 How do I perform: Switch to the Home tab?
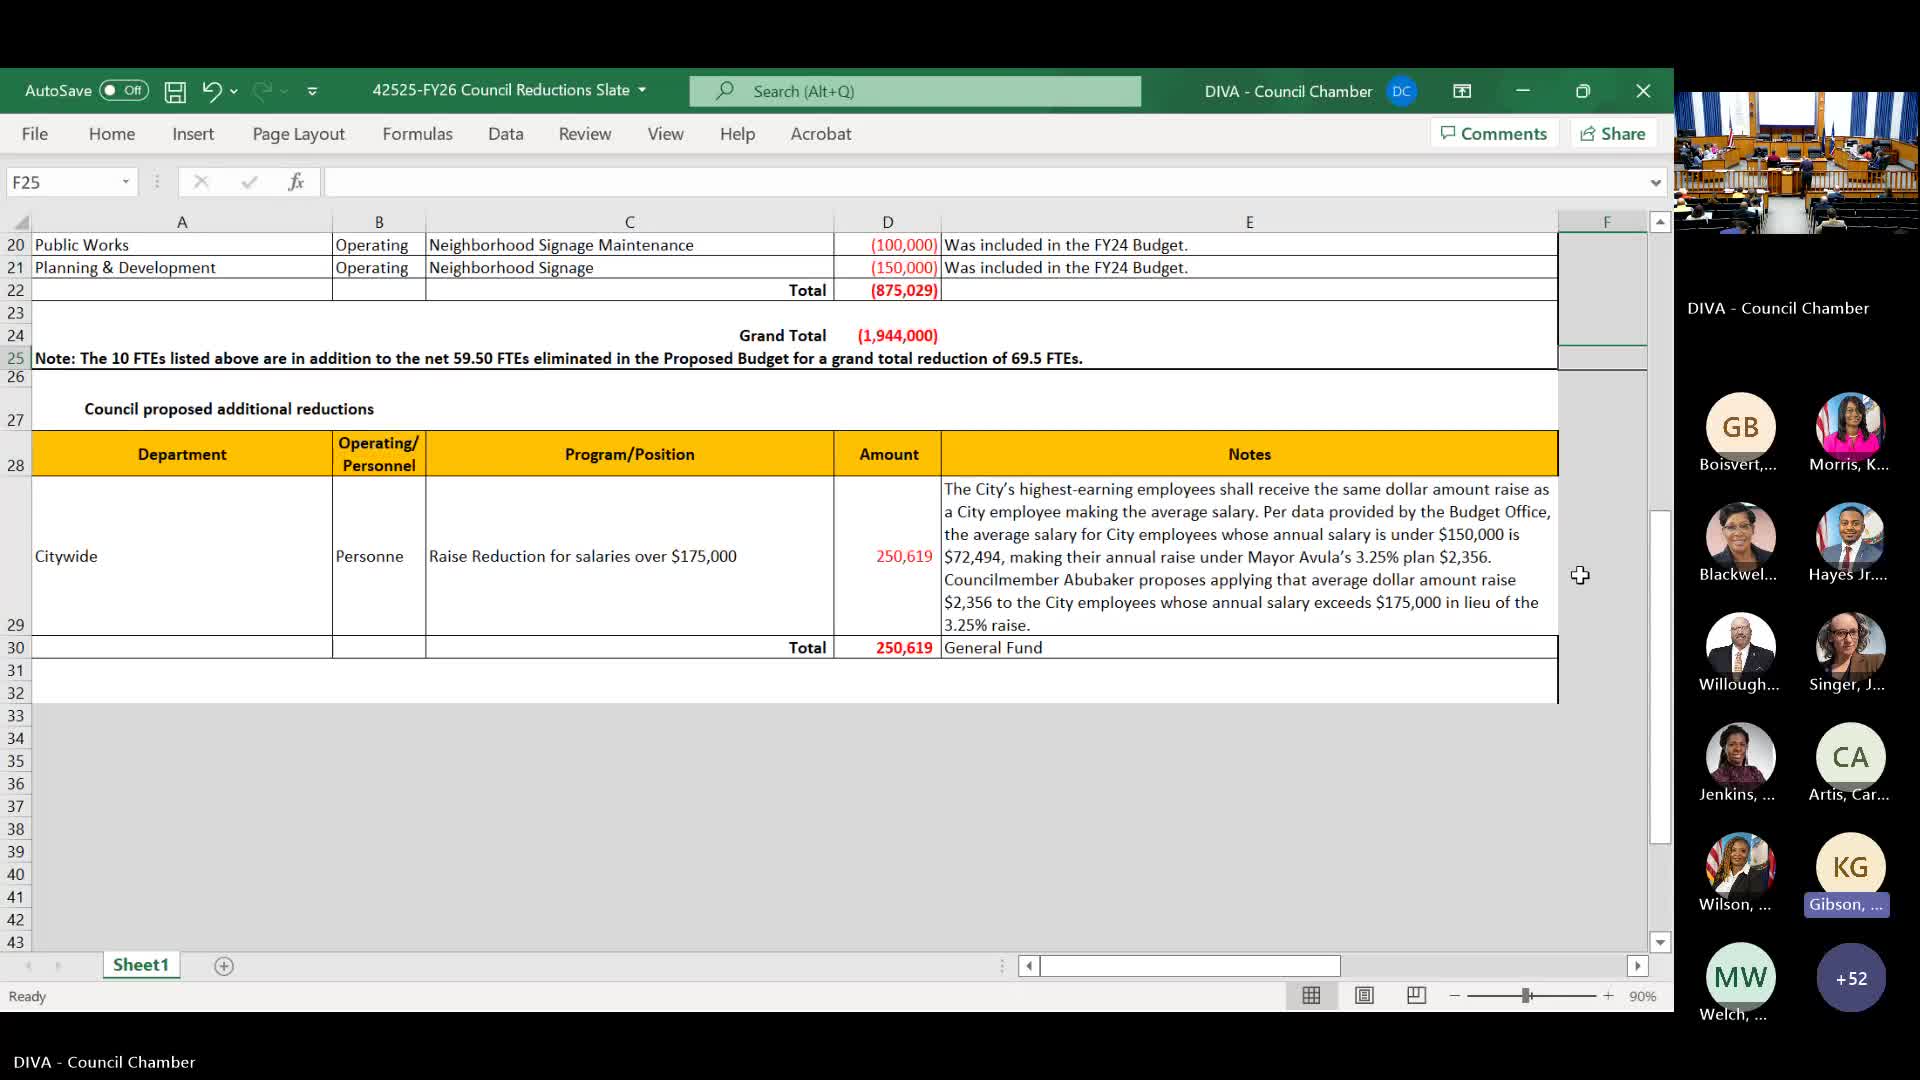tap(112, 134)
